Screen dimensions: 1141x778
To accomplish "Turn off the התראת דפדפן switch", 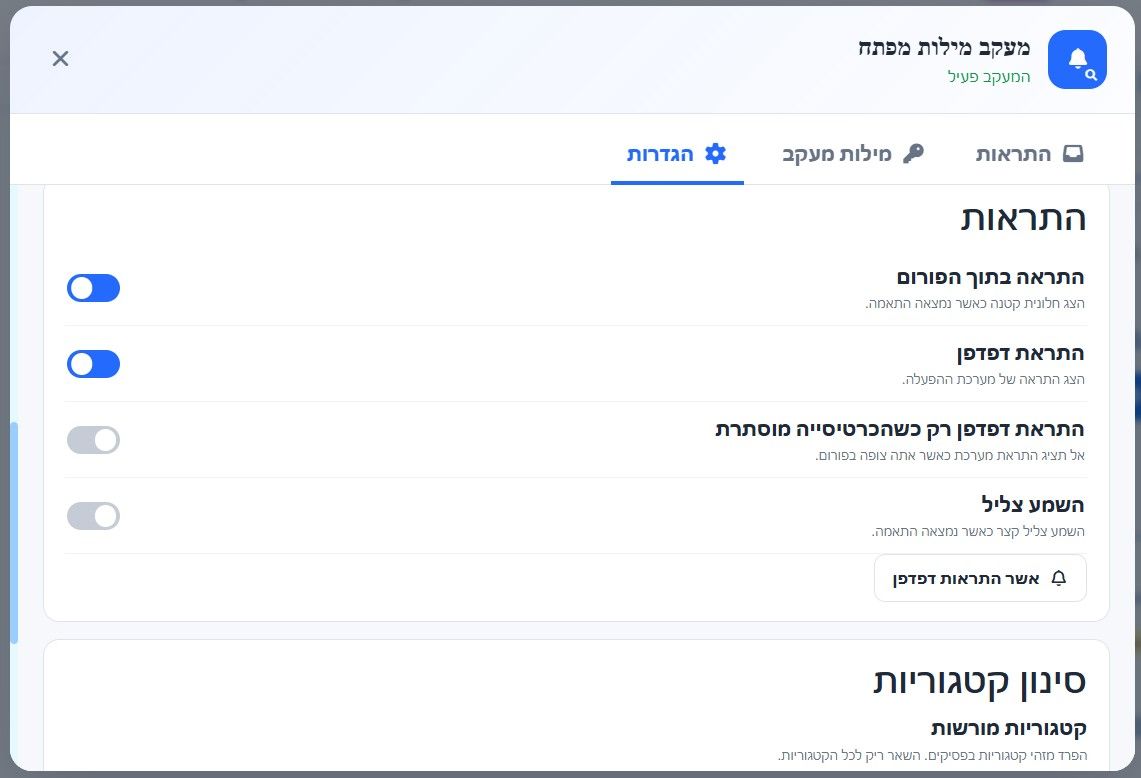I will [x=93, y=364].
